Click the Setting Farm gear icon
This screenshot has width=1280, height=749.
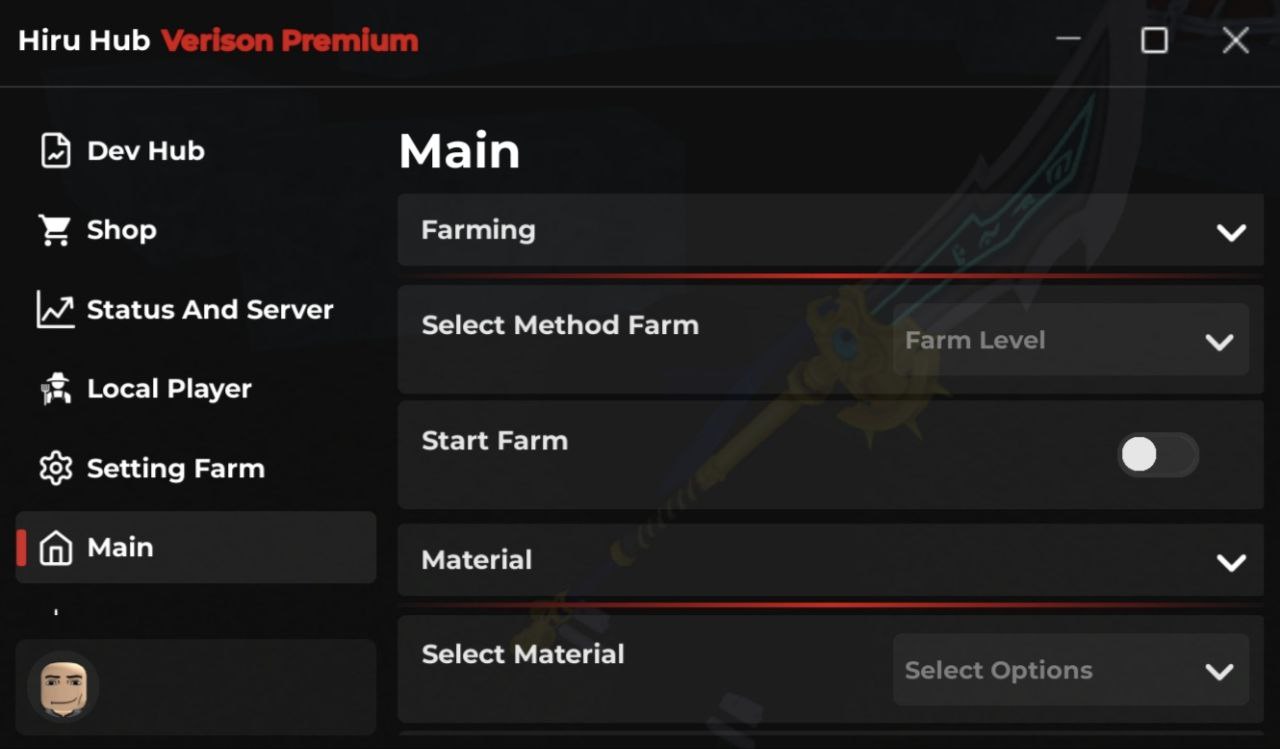56,468
